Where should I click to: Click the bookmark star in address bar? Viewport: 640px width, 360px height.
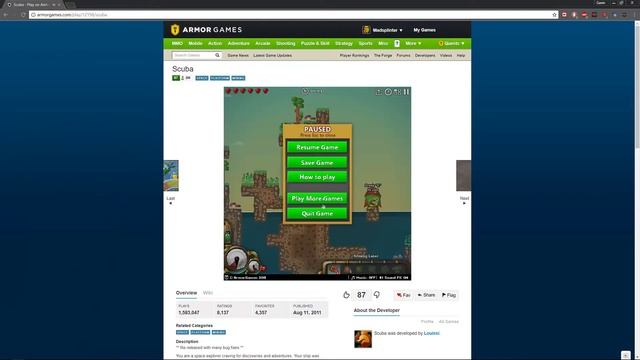[x=554, y=15]
